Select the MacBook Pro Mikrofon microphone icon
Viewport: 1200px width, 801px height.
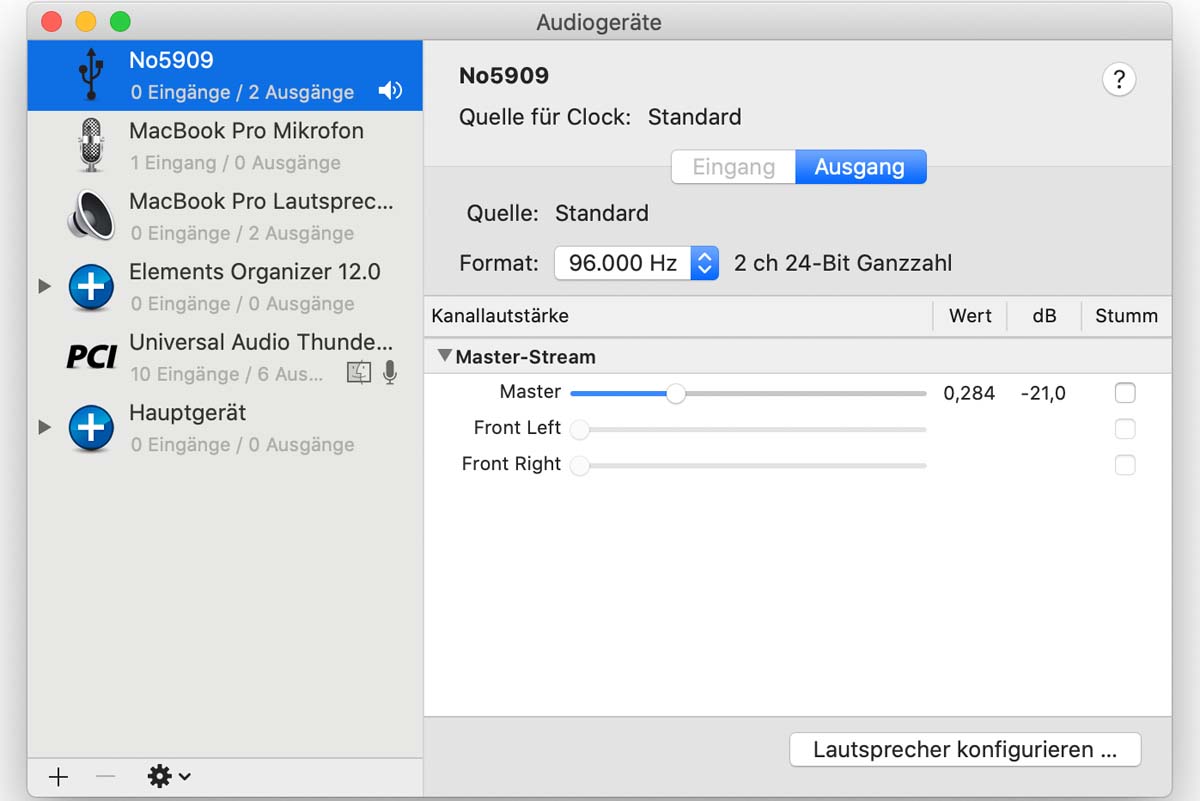[x=91, y=146]
